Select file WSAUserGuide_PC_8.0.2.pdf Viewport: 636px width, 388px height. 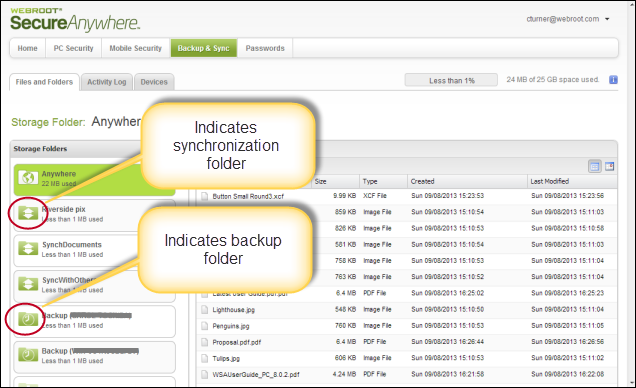tap(256, 375)
